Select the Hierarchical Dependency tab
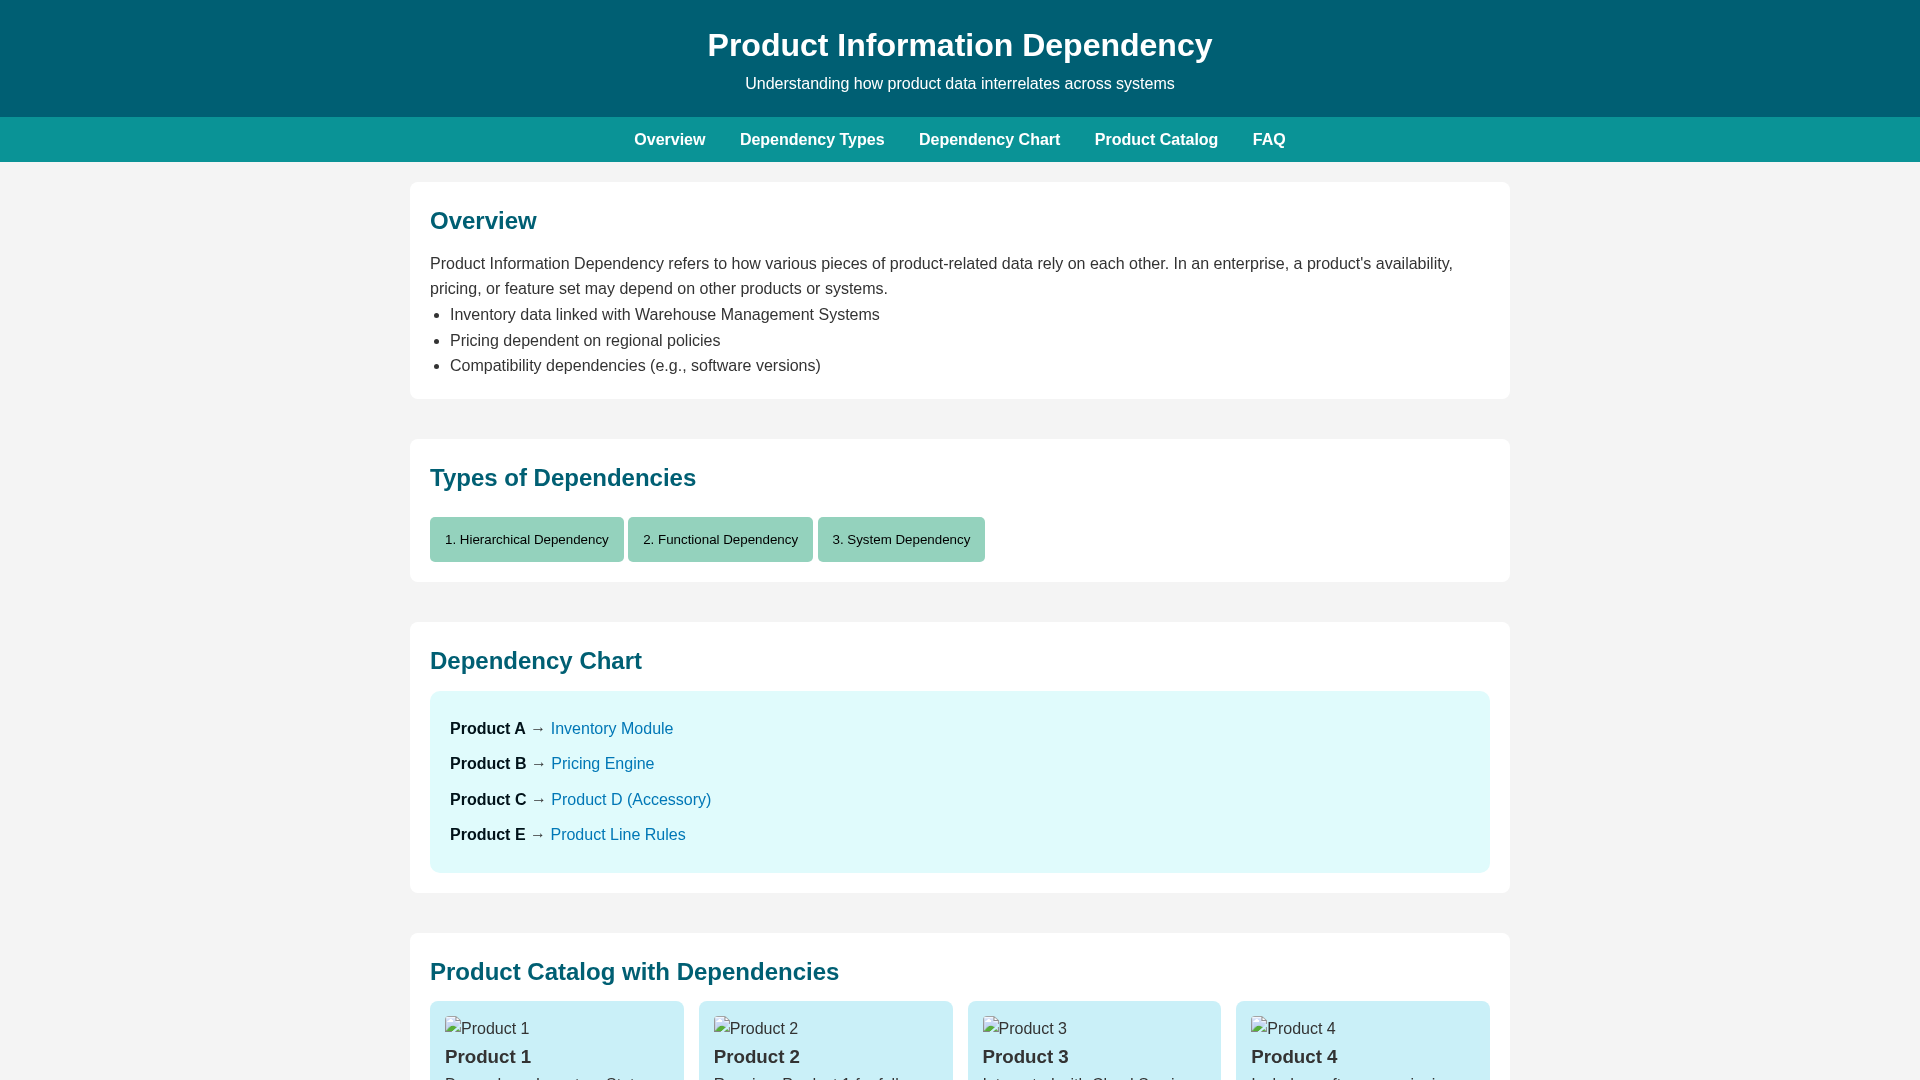The image size is (1920, 1080). pyautogui.click(x=527, y=540)
